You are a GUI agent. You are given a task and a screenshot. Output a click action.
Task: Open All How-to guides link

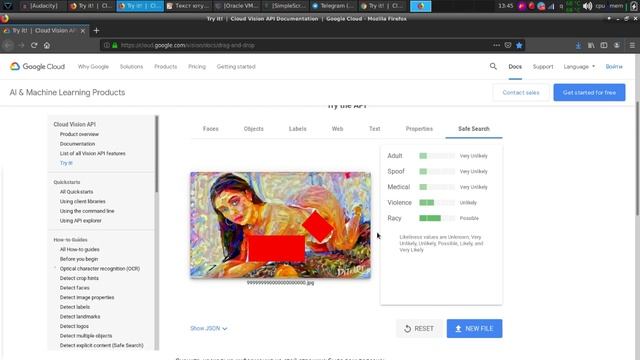80,249
